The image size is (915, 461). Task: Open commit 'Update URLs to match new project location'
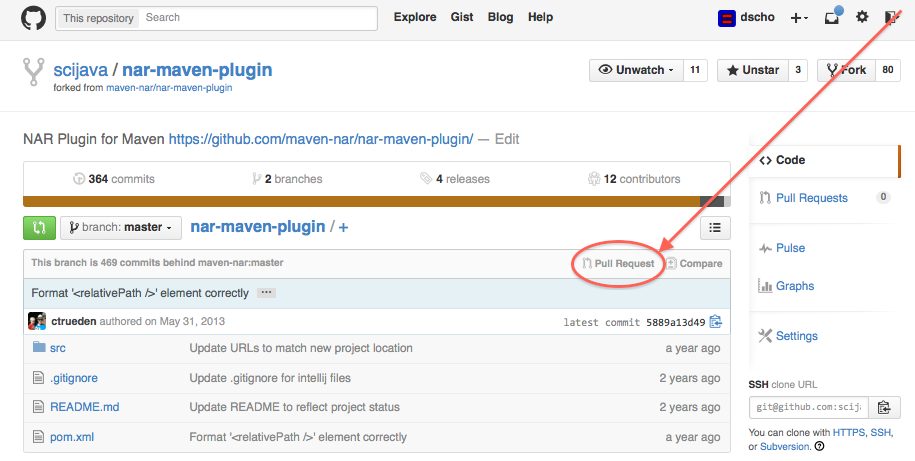(301, 348)
